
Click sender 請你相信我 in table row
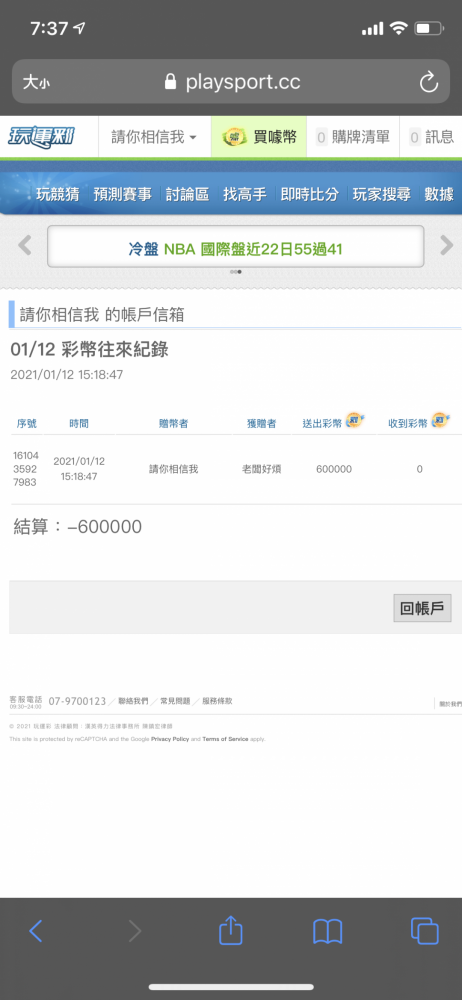(174, 469)
